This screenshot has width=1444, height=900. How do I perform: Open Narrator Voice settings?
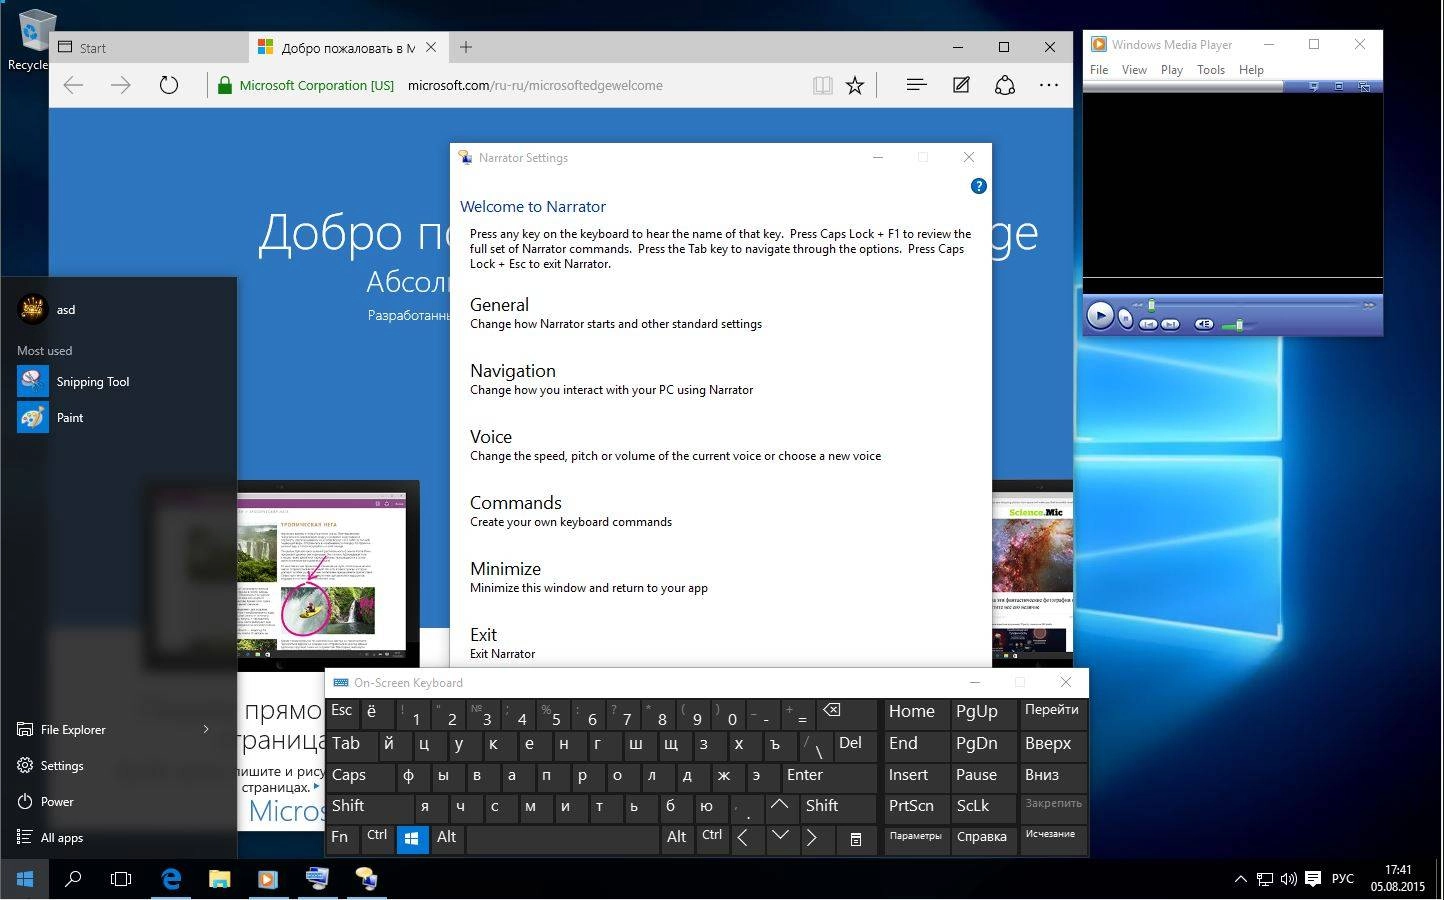(675, 445)
